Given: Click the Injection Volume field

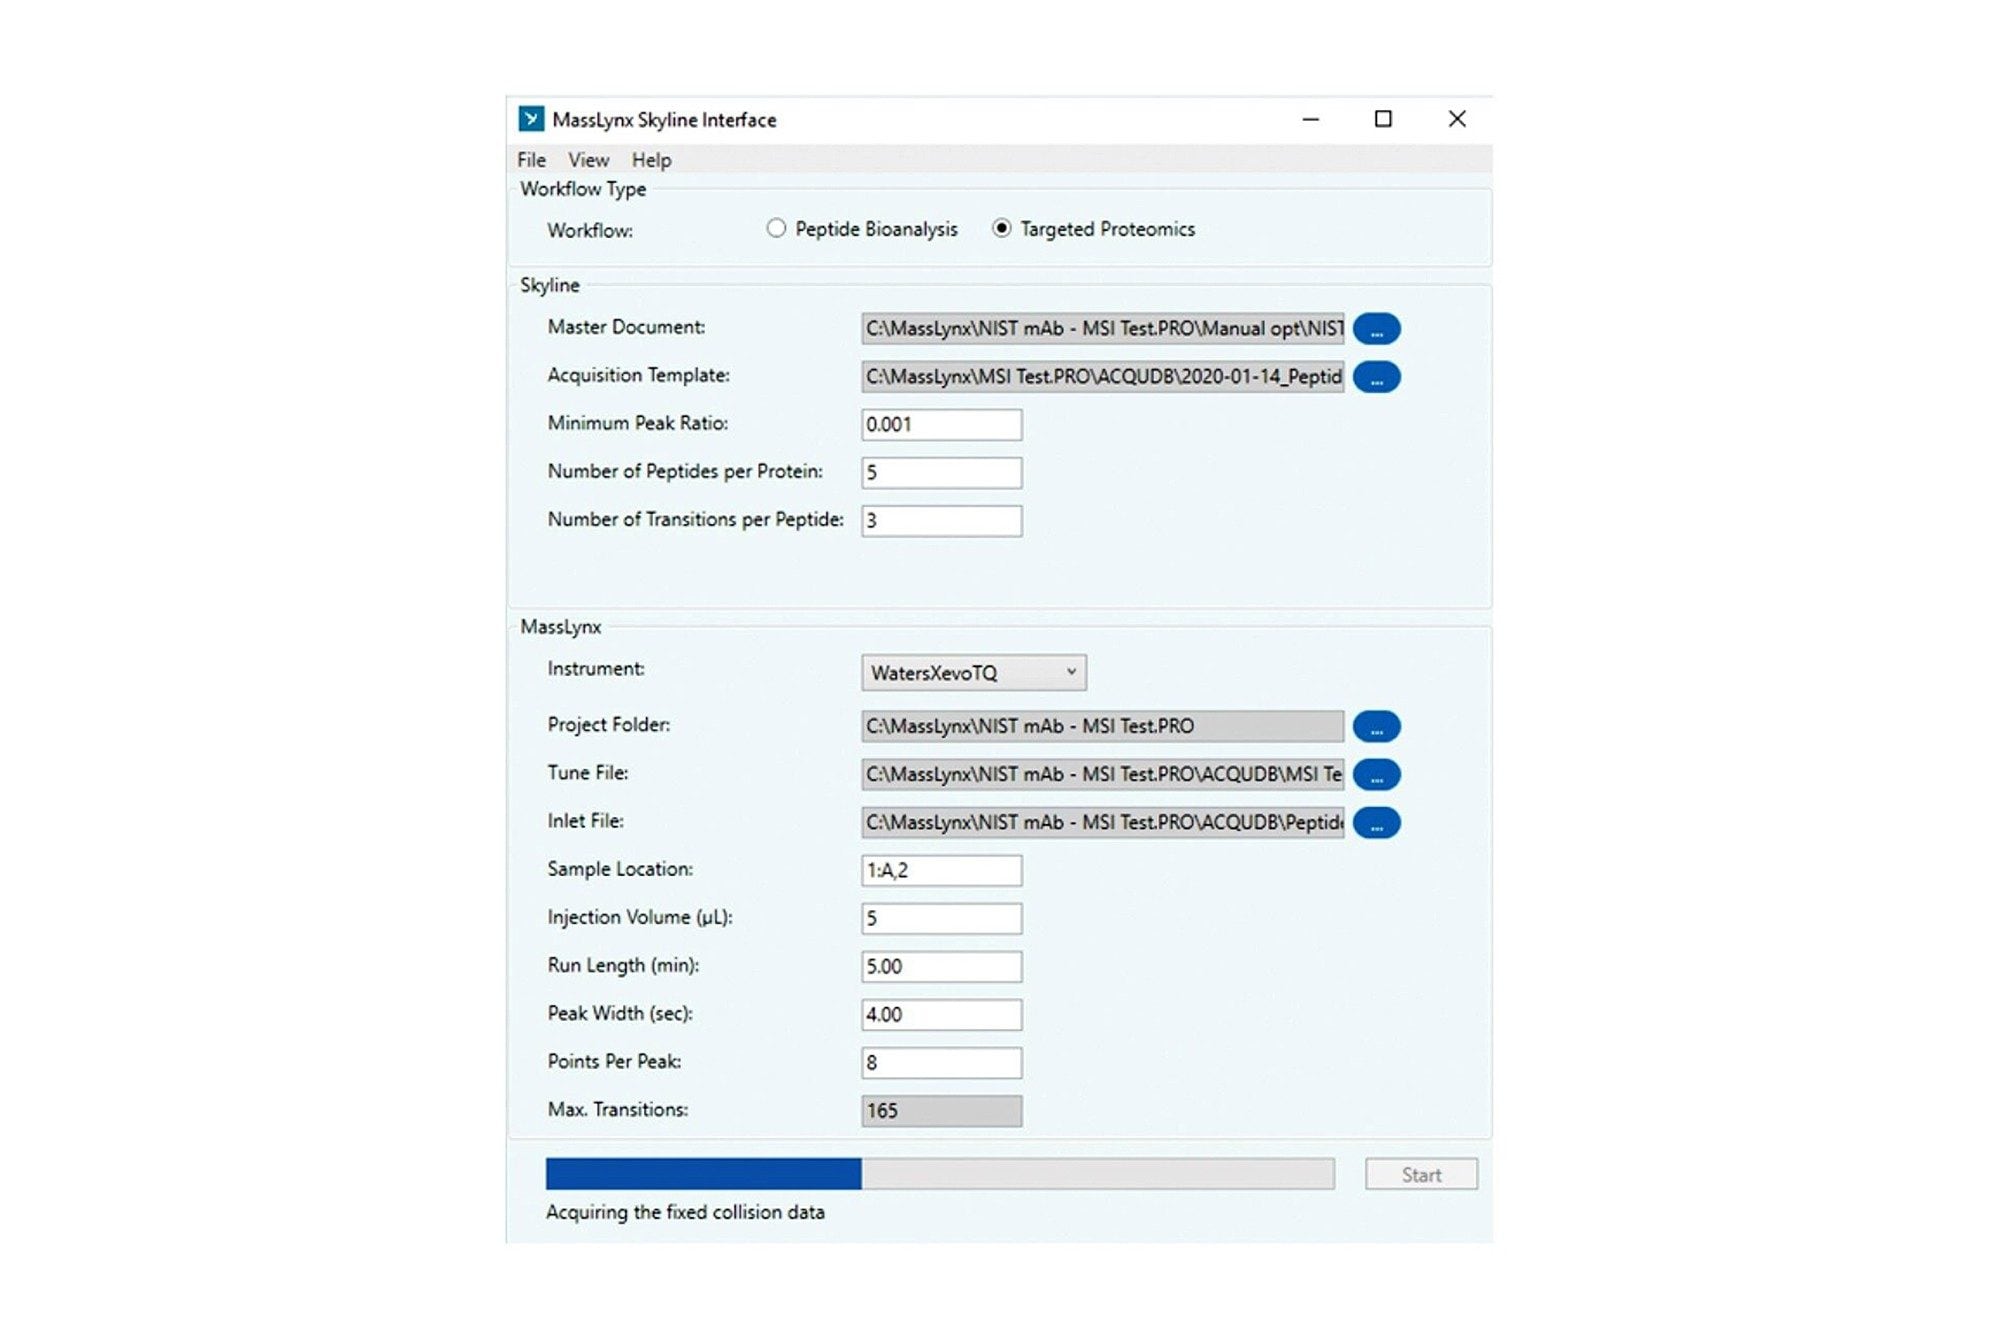Looking at the screenshot, I should click(942, 918).
